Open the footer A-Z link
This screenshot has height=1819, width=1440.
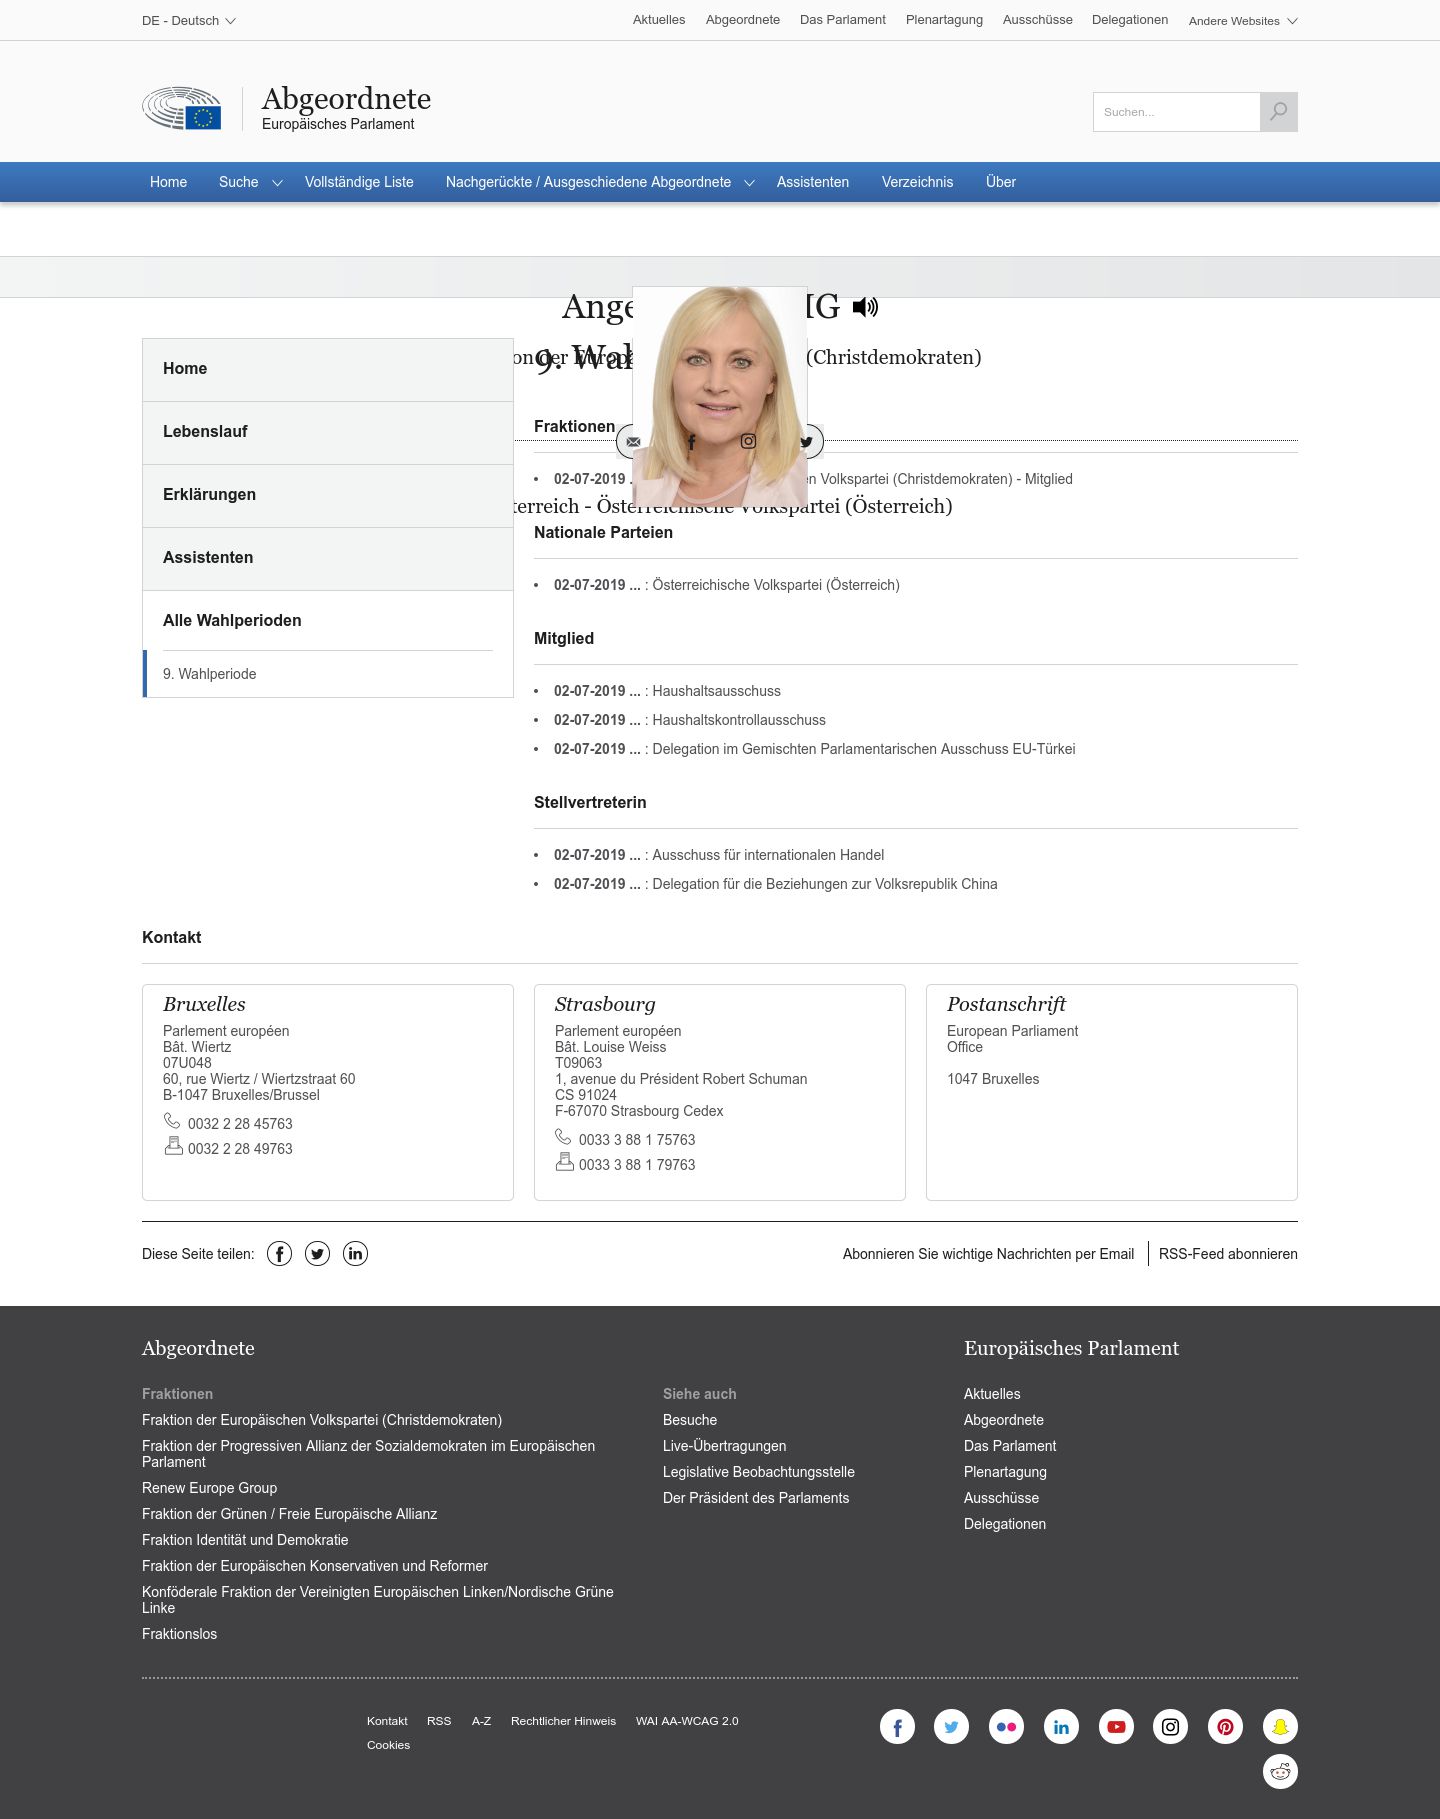[x=481, y=1721]
